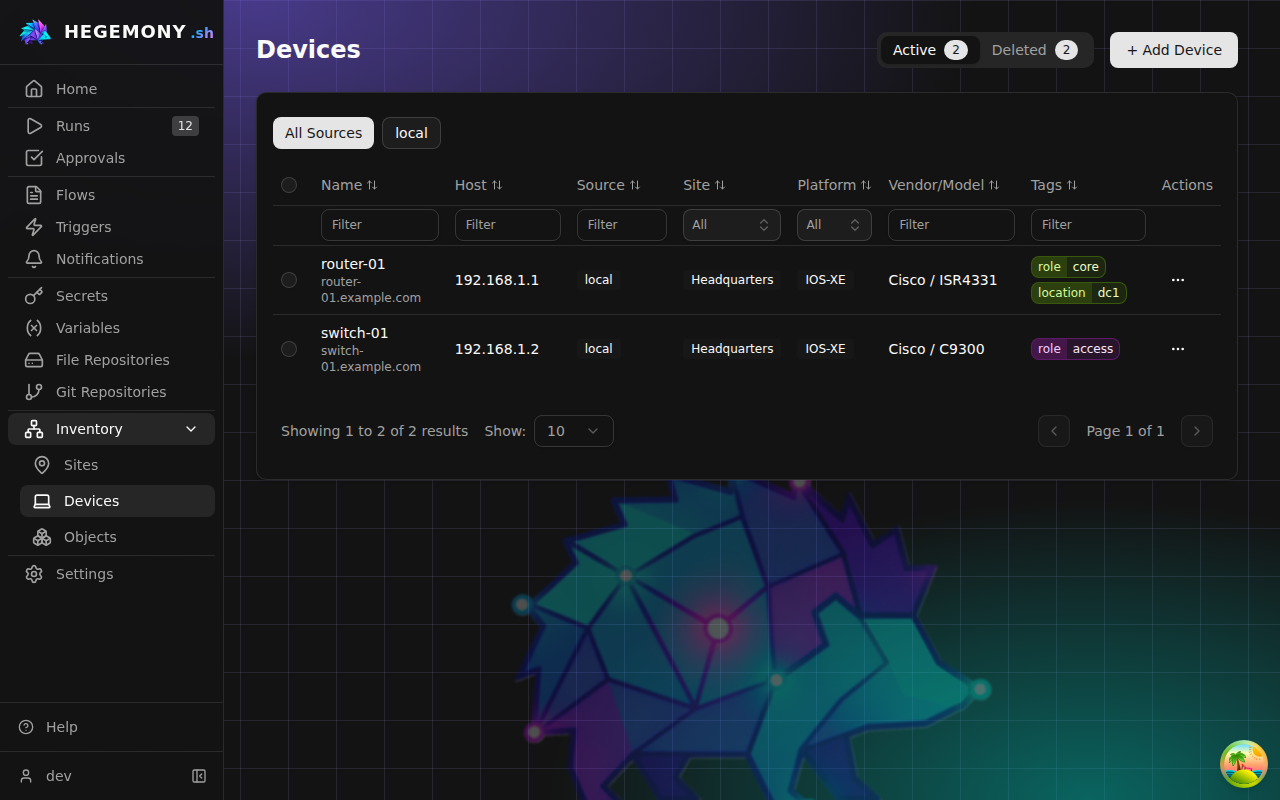The image size is (1280, 800).
Task: Click the Tags filter input
Action: click(1088, 225)
